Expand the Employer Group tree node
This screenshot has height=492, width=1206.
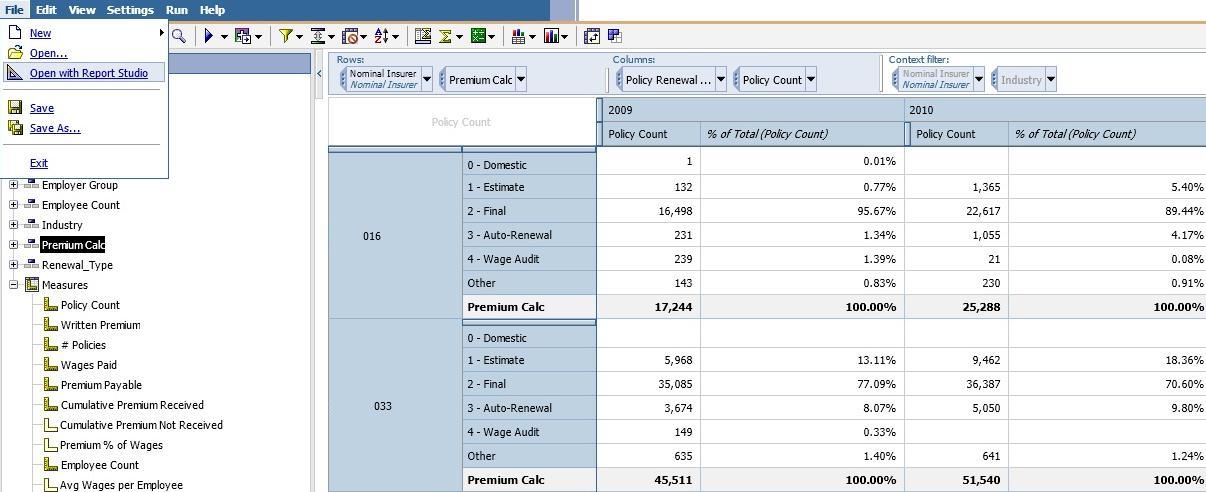click(x=14, y=185)
